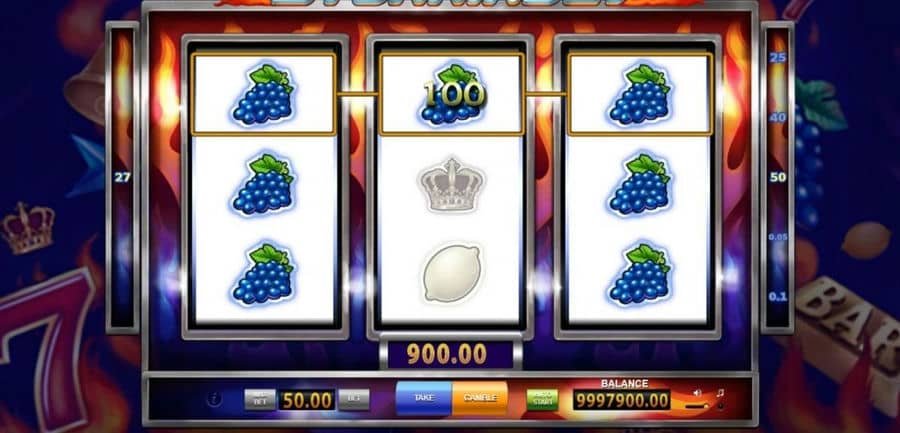Viewport: 900px width, 433px height.
Task: Select coin value 0.1 on right panel
Action: click(778, 297)
